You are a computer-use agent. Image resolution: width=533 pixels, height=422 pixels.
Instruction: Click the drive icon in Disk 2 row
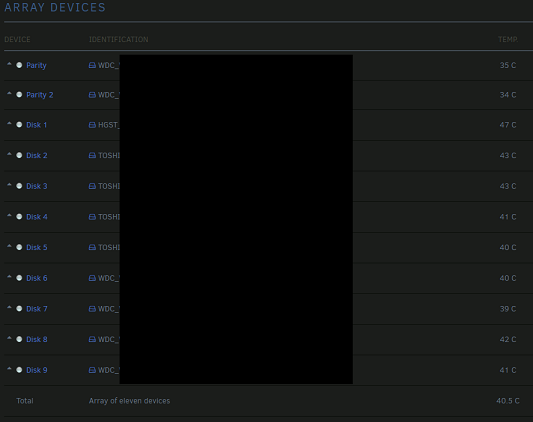(92, 155)
